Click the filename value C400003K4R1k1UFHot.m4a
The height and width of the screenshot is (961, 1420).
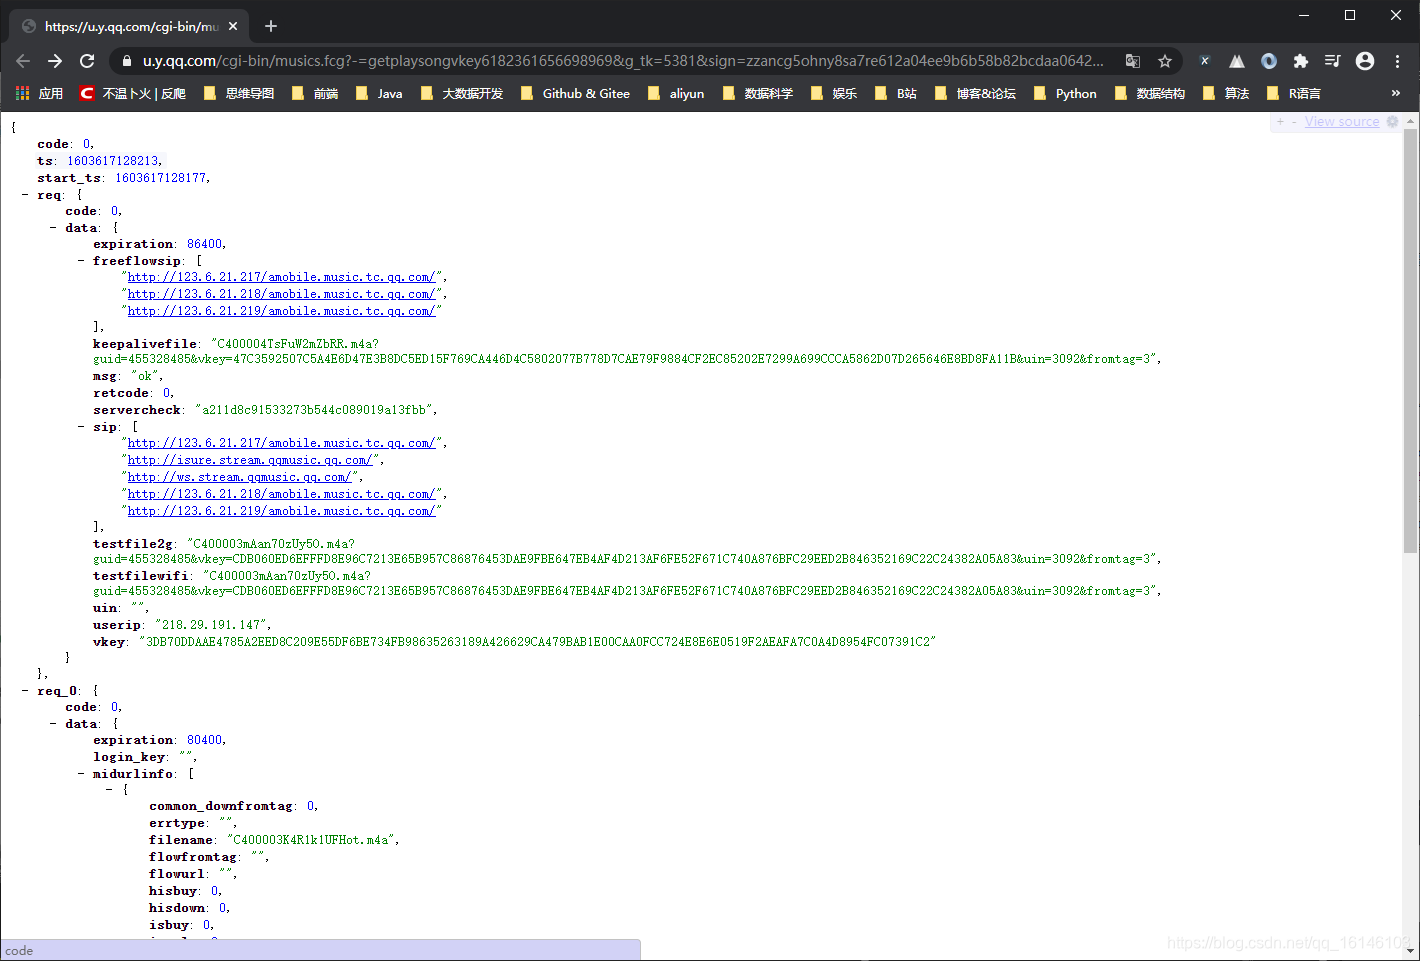[x=311, y=840]
